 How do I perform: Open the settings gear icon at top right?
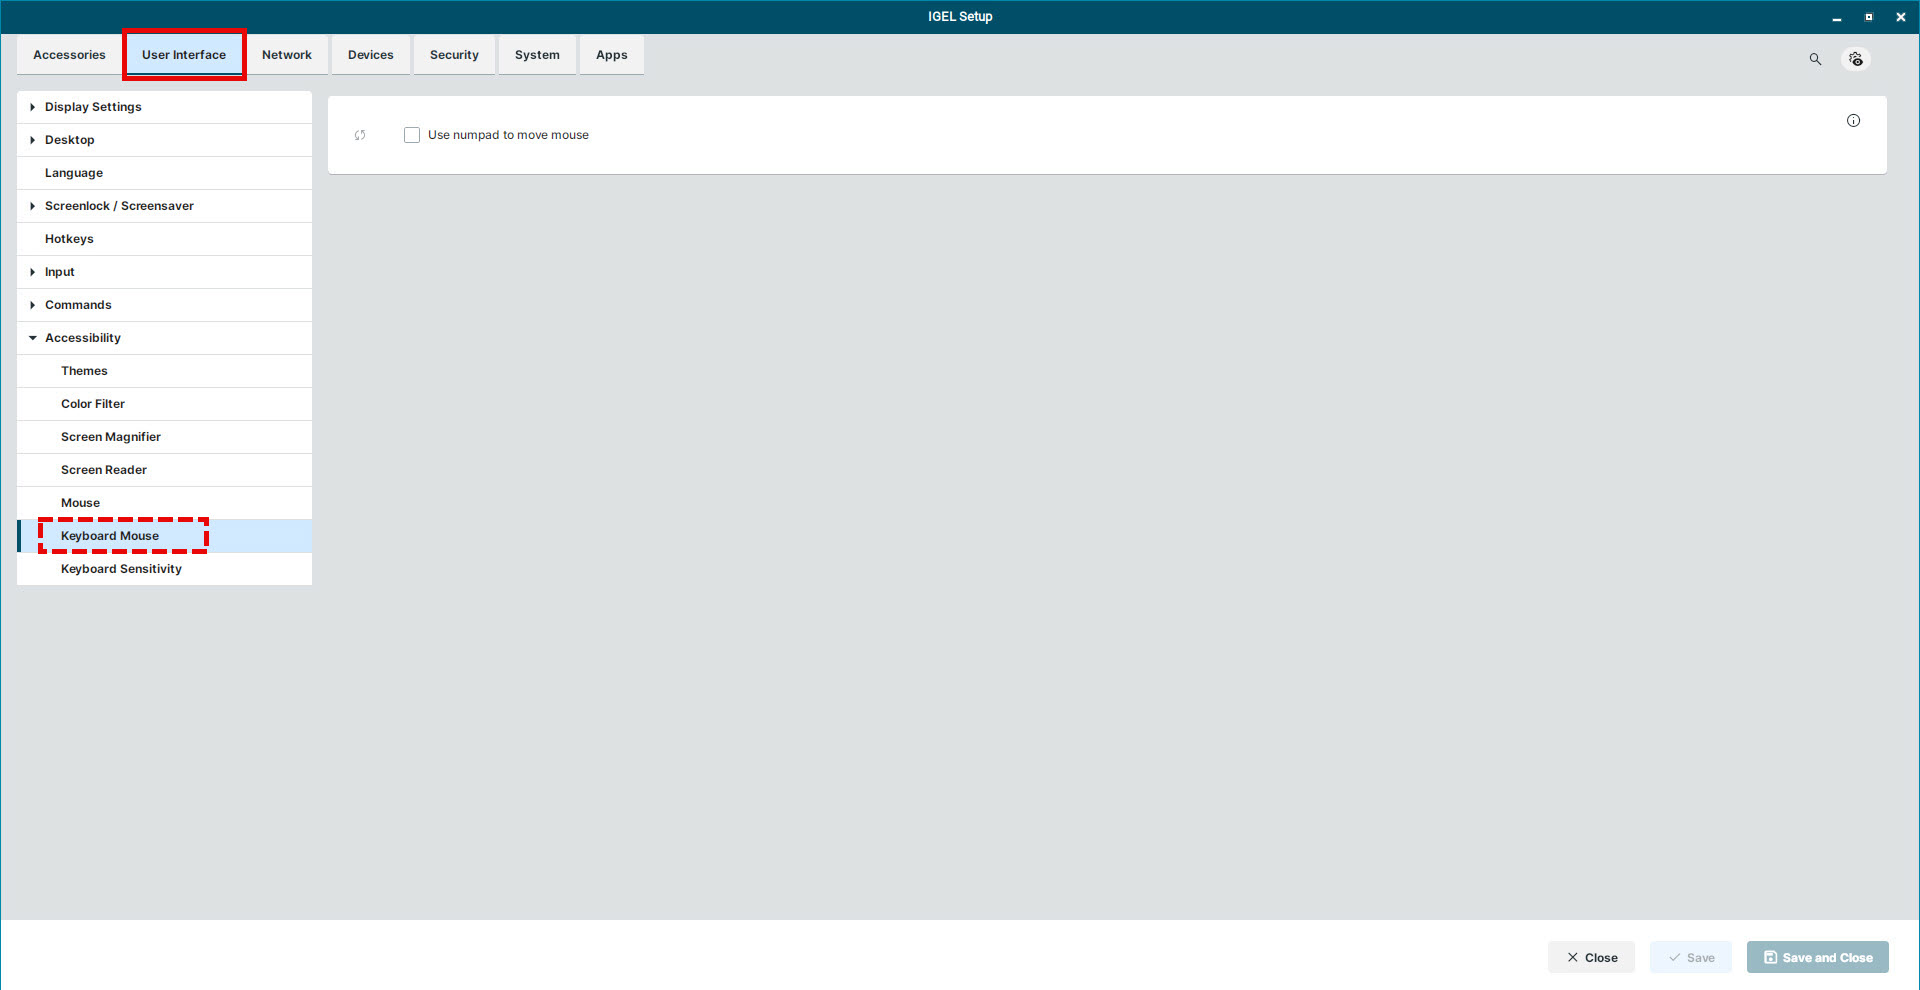(1856, 59)
